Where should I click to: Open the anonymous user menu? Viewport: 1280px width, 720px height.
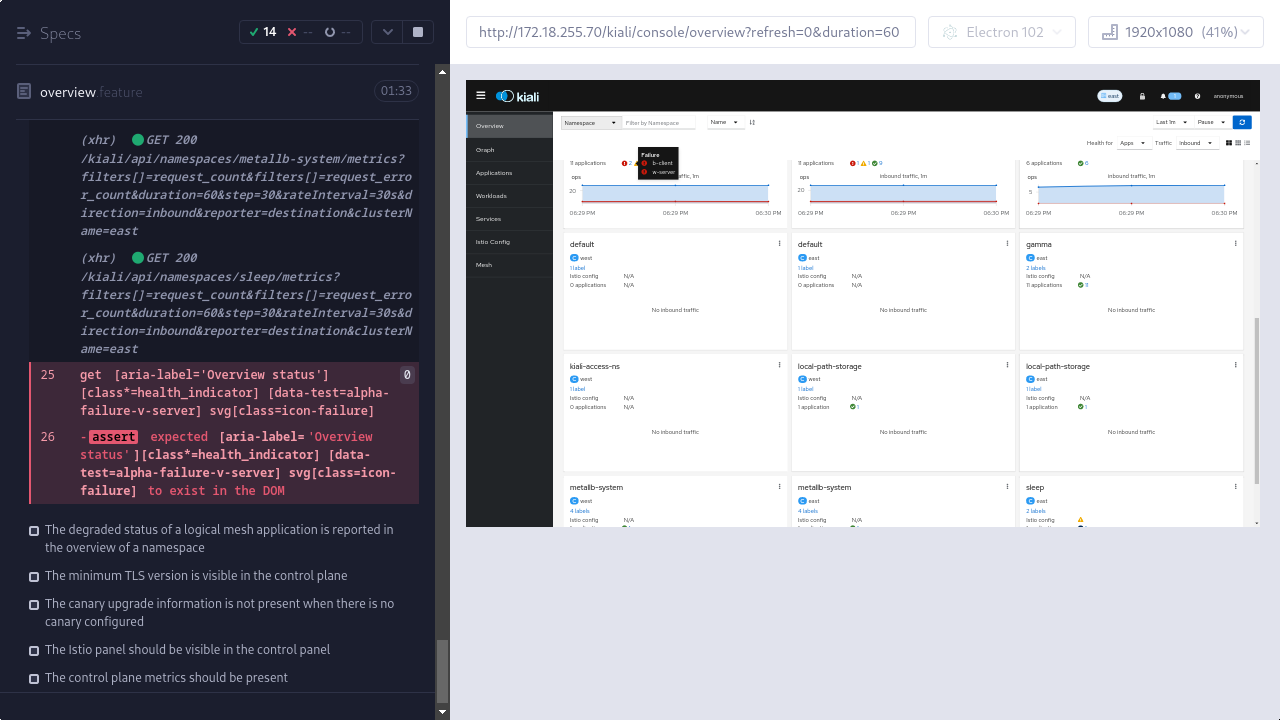[1228, 96]
